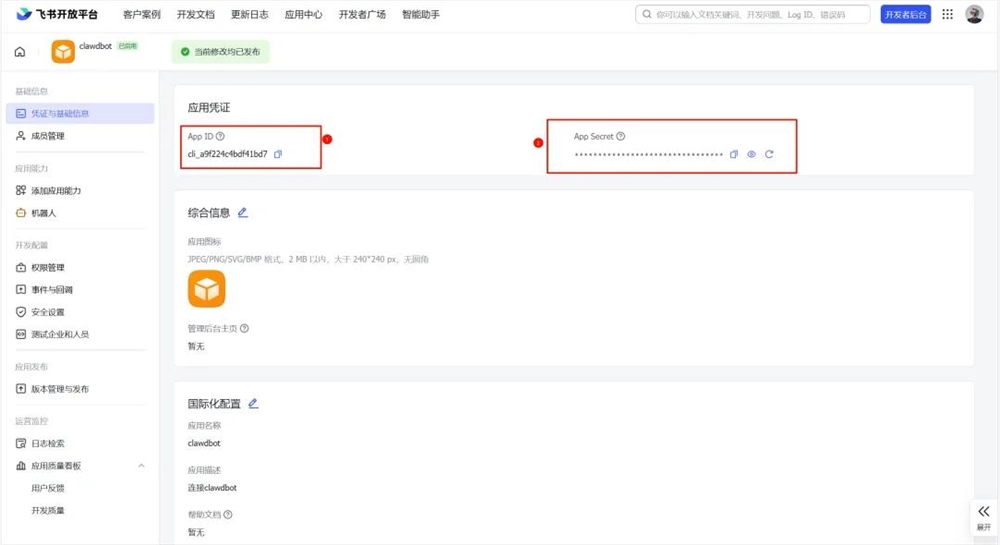Regenerate the App Secret with refresh icon

pos(769,154)
